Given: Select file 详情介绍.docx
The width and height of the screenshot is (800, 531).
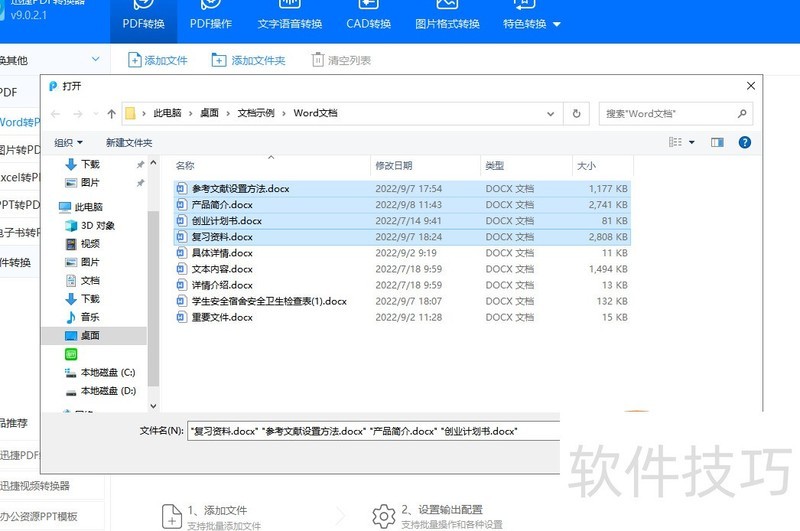Looking at the screenshot, I should 402,285.
